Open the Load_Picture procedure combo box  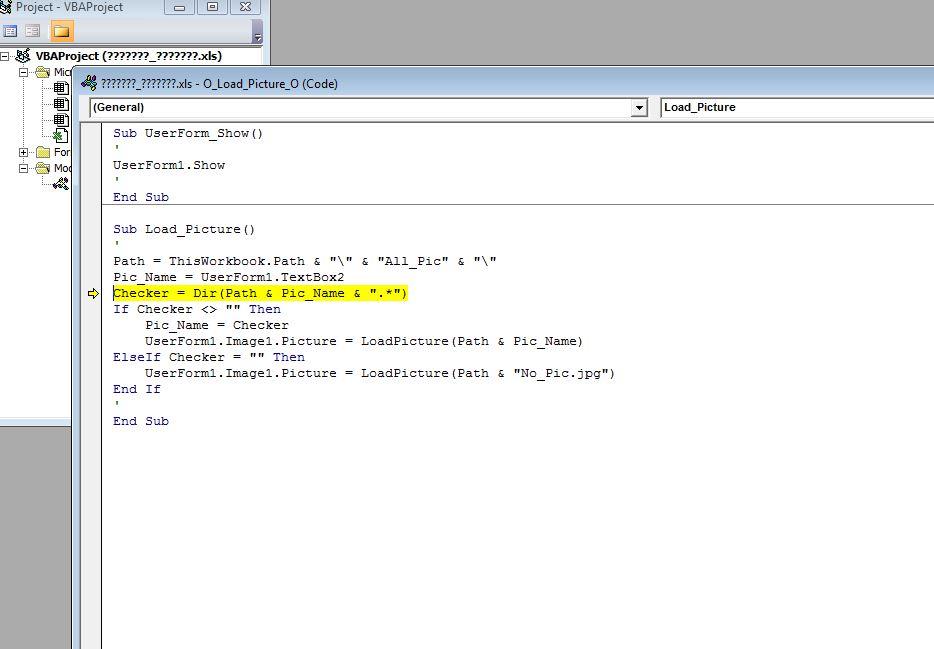[x=797, y=108]
